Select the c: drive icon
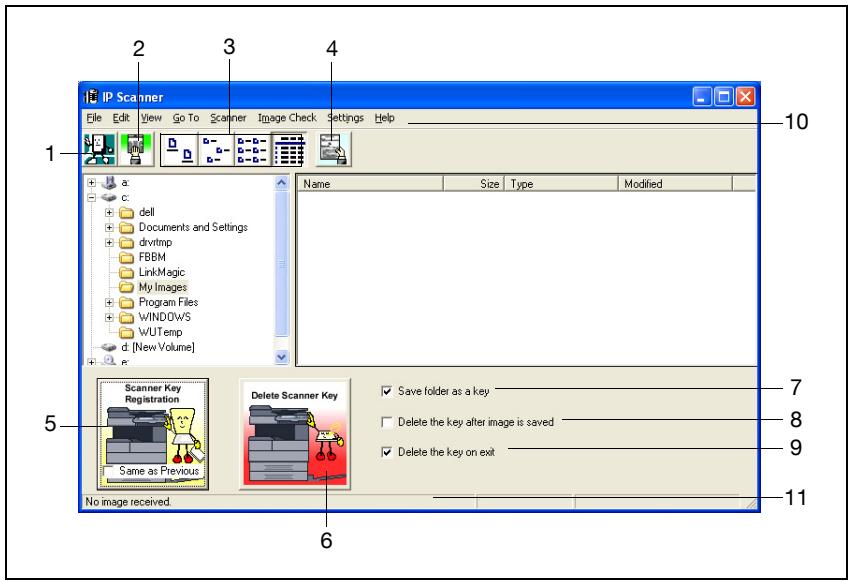Screen dimensions: 851x581 109,197
